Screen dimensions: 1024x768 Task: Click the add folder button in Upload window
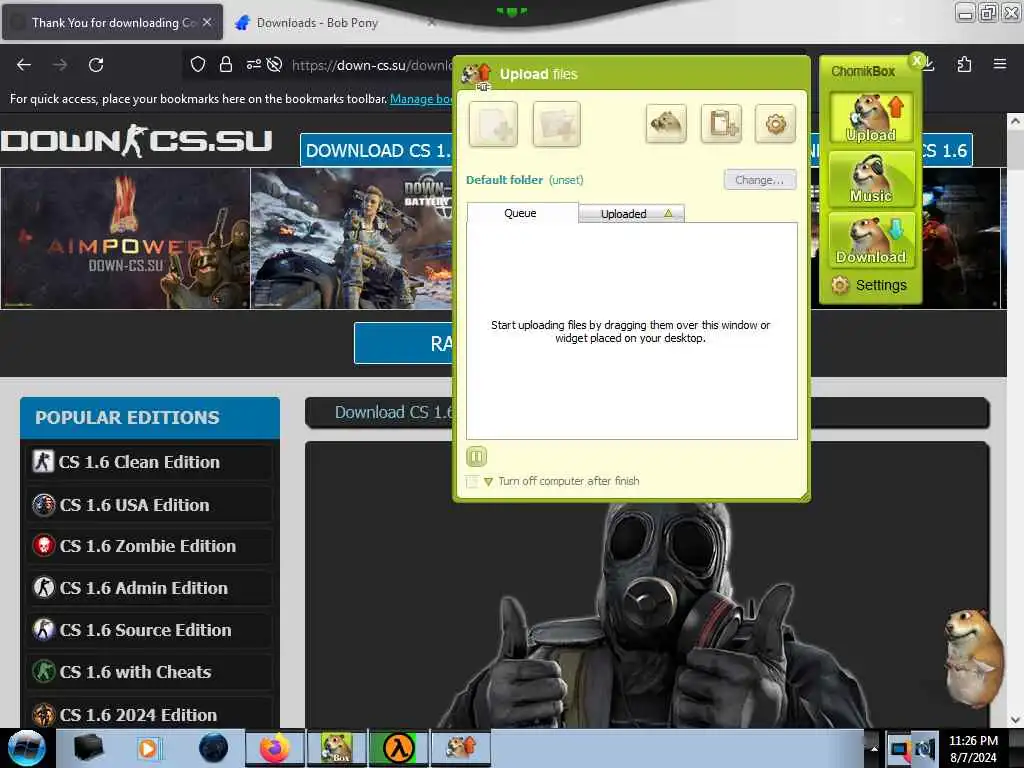click(x=556, y=123)
